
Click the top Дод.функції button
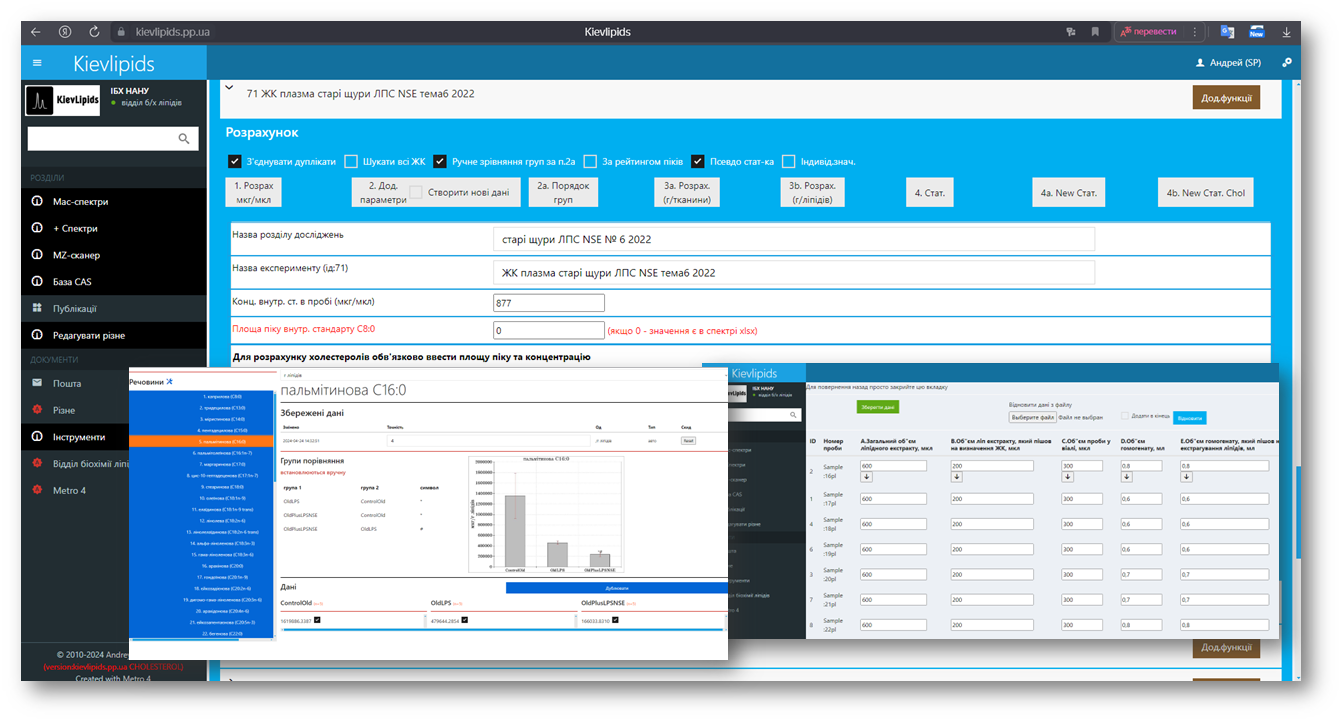[x=1226, y=97]
